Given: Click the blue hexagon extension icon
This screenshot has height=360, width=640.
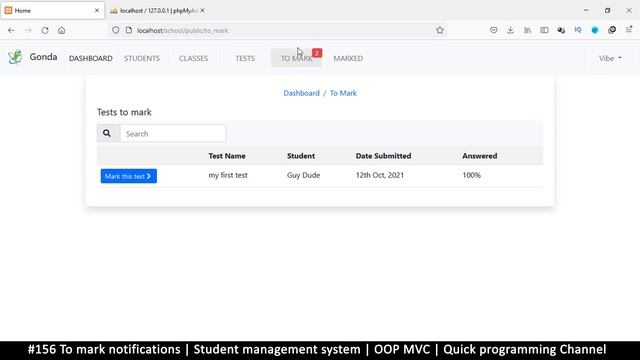Looking at the screenshot, I should [595, 30].
